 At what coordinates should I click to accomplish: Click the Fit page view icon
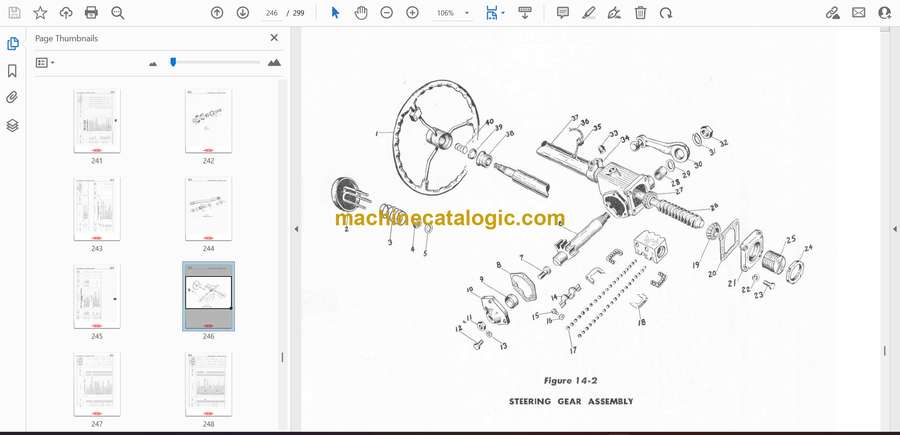pos(491,13)
